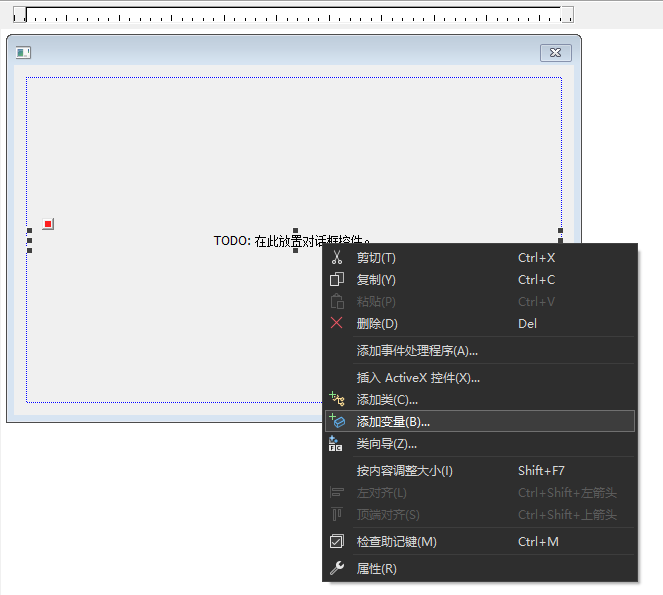
Task: Choose 复制(Y) from the context menu
Action: pos(480,280)
